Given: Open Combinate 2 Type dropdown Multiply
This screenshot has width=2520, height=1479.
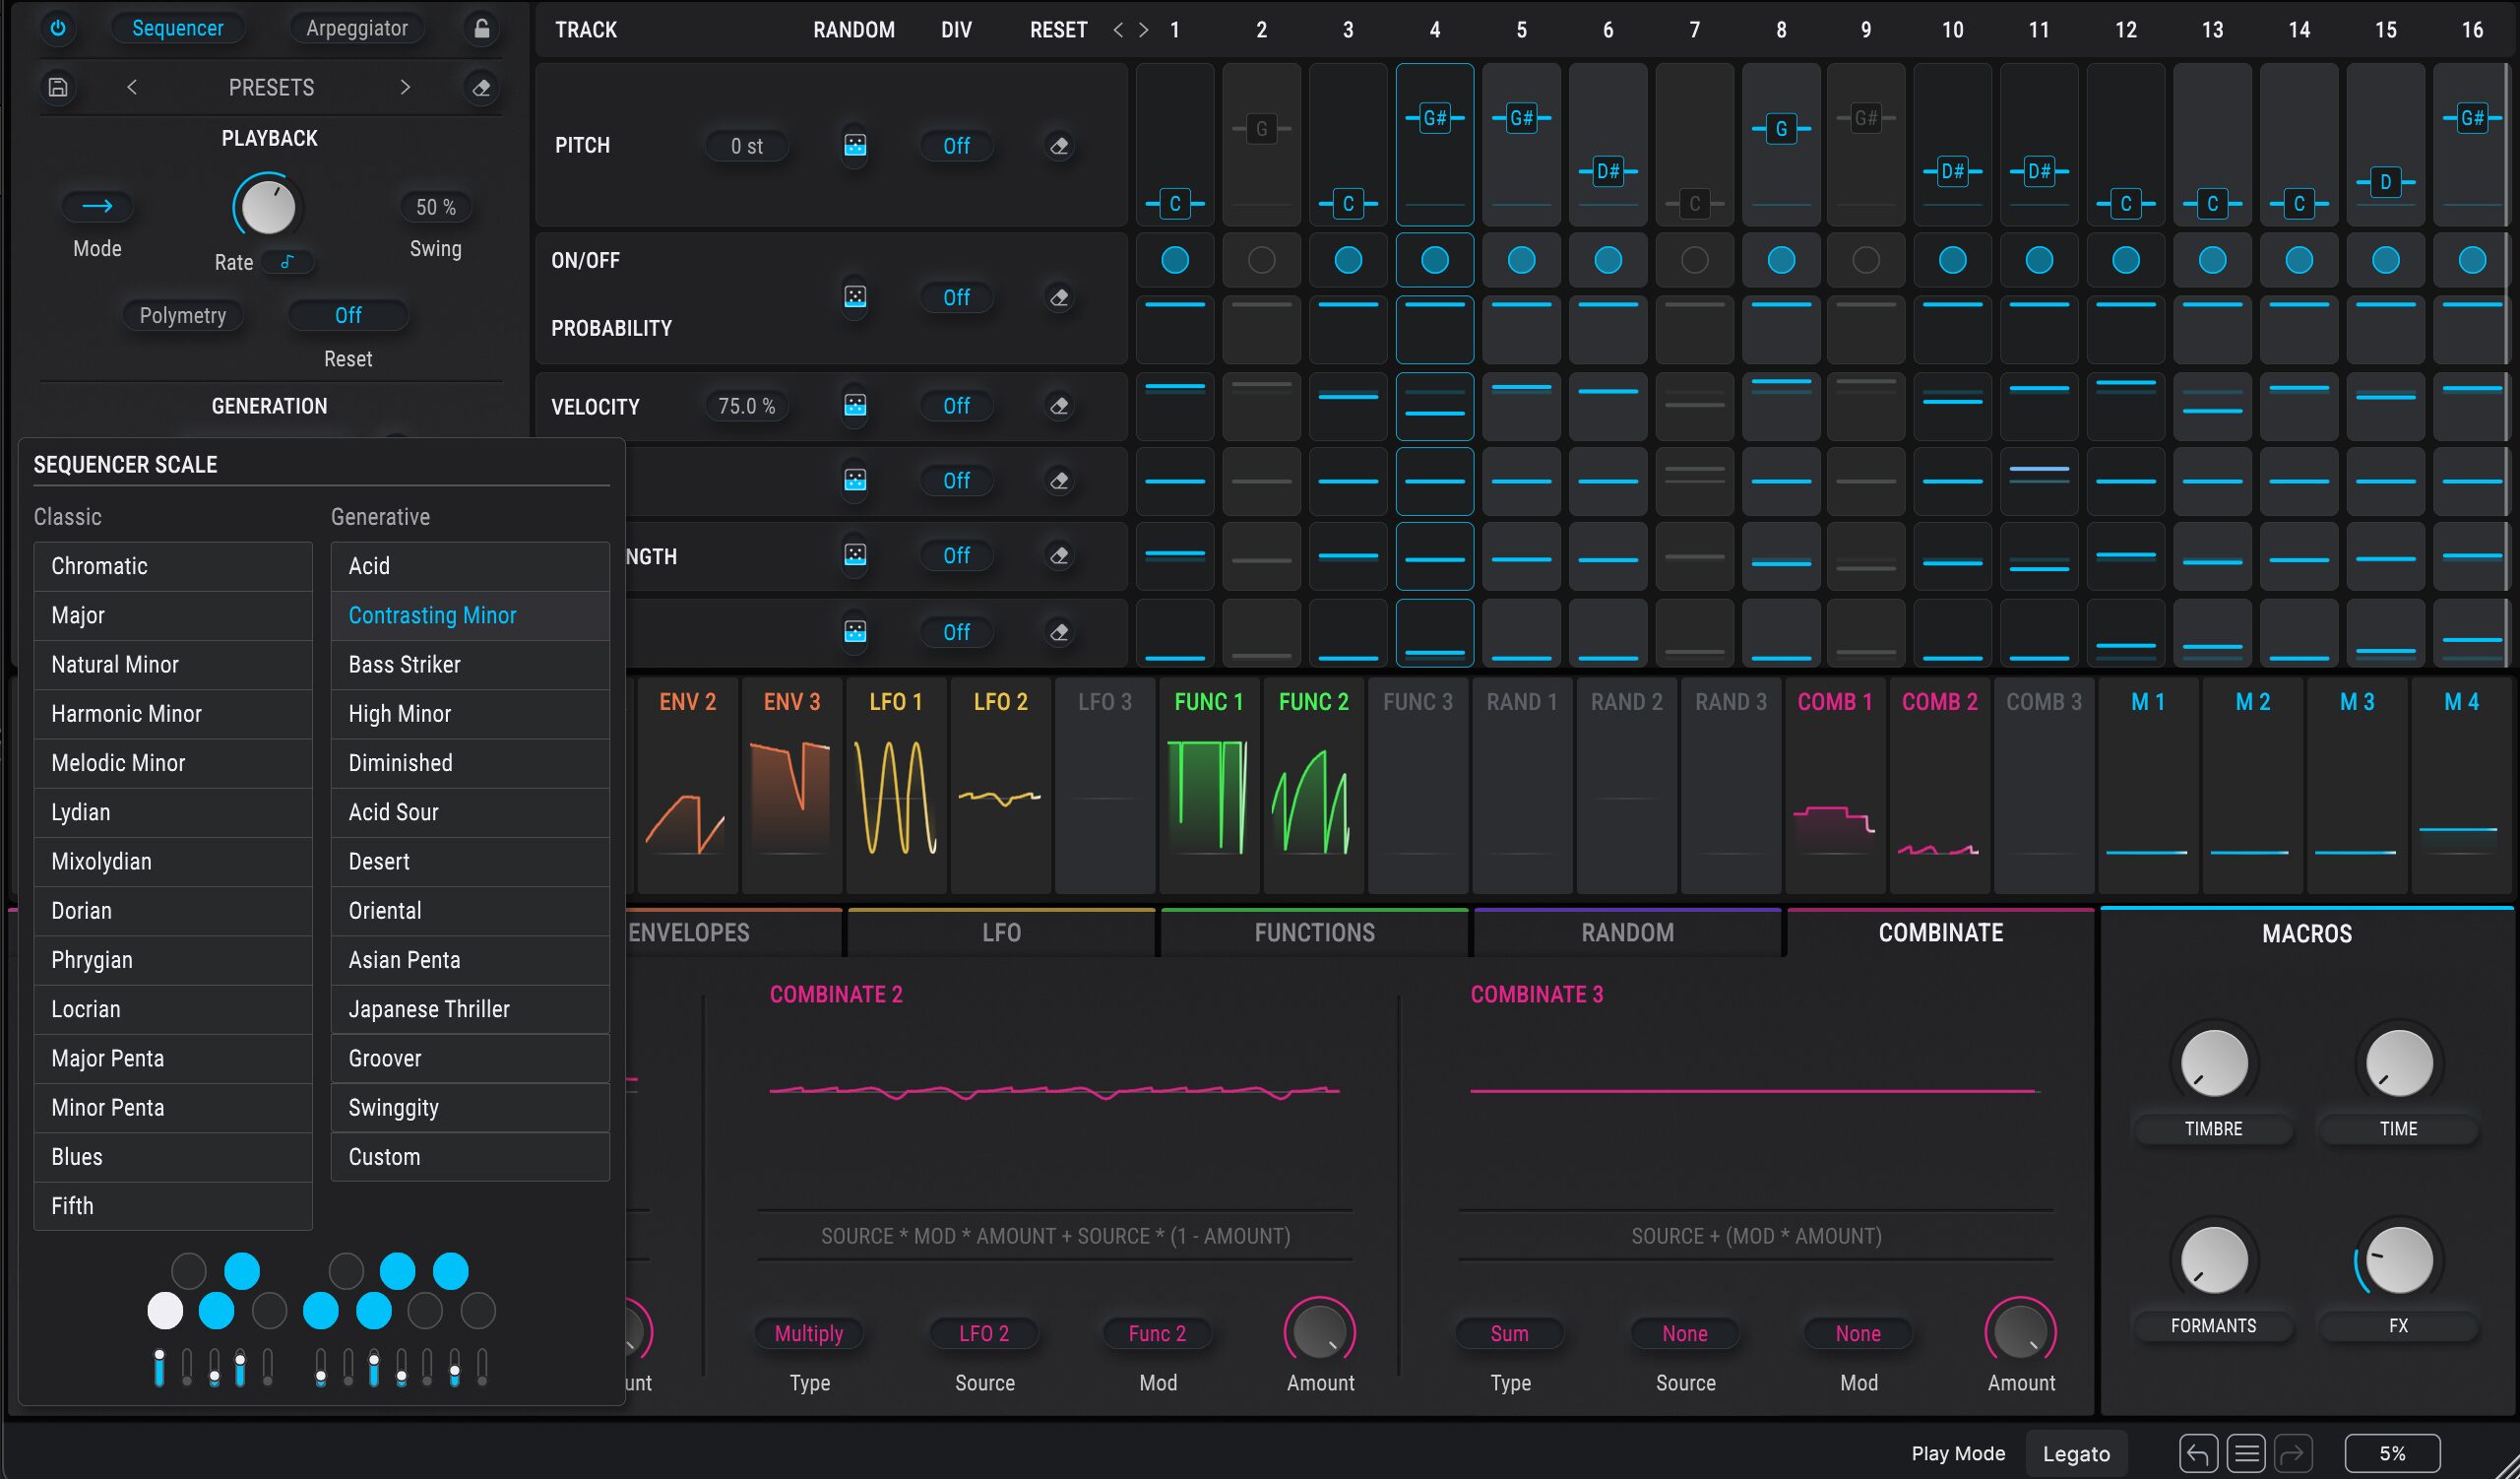Looking at the screenshot, I should (x=808, y=1333).
